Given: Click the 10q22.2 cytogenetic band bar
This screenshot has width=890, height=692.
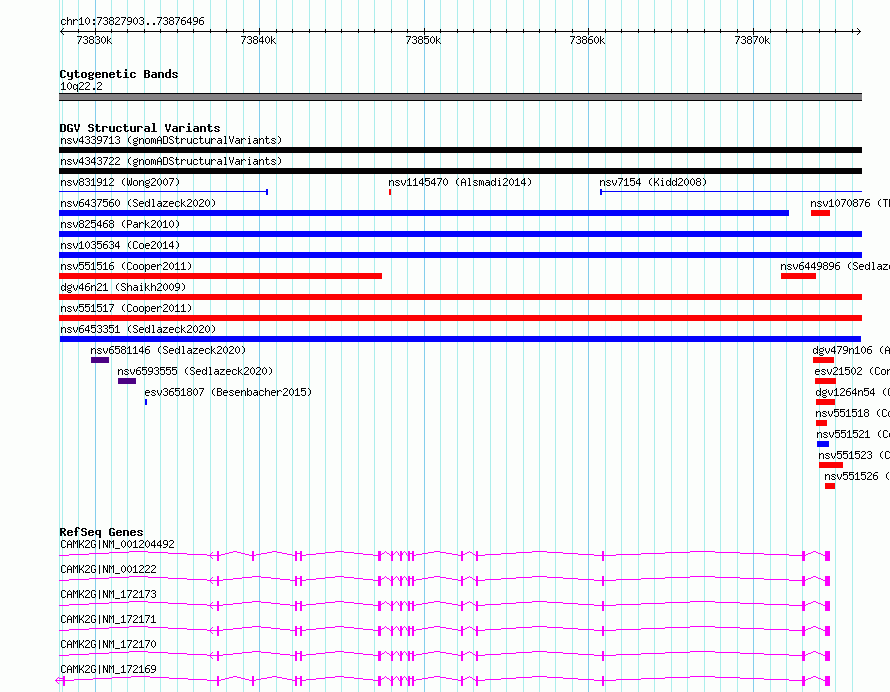Looking at the screenshot, I should (x=460, y=97).
